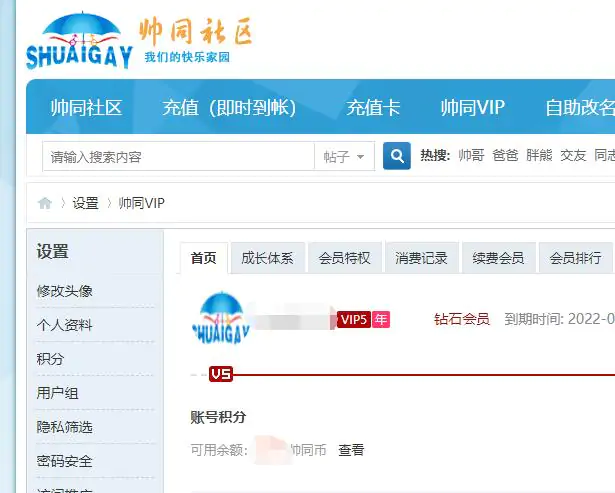Click the 热搜: label
615x493 pixels.
click(435, 156)
